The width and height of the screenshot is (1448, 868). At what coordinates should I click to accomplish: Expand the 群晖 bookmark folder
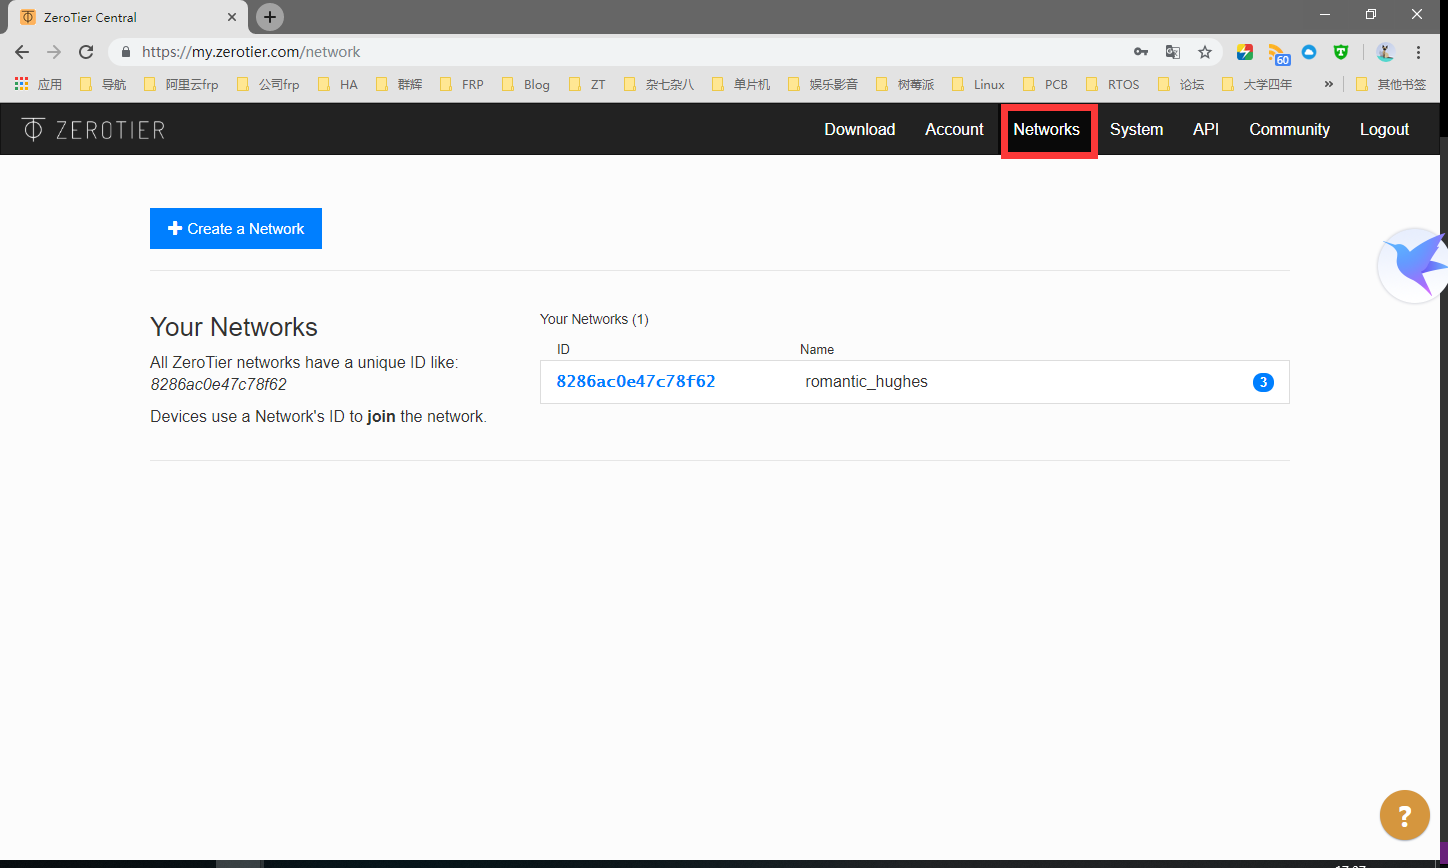(x=398, y=84)
